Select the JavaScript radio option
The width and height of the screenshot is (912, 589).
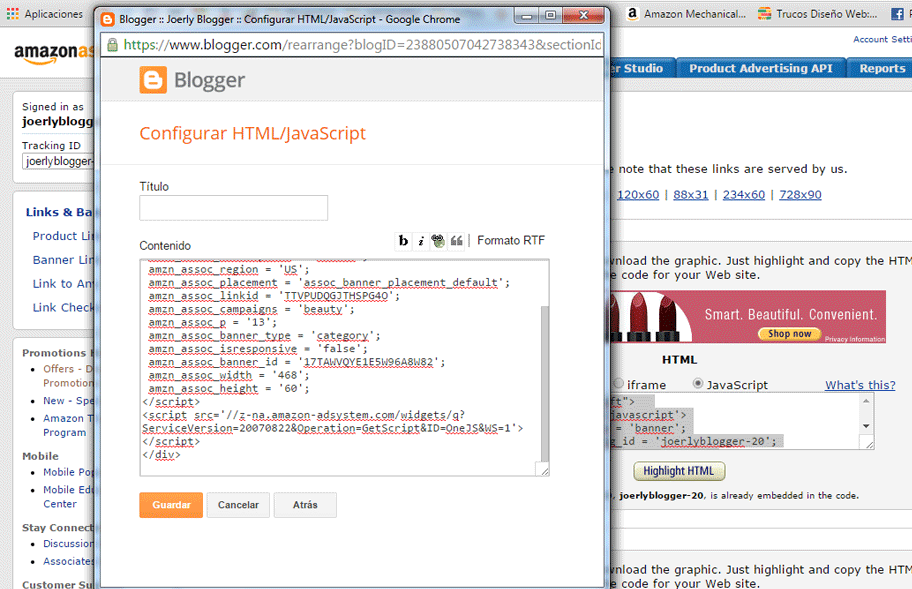(x=697, y=384)
